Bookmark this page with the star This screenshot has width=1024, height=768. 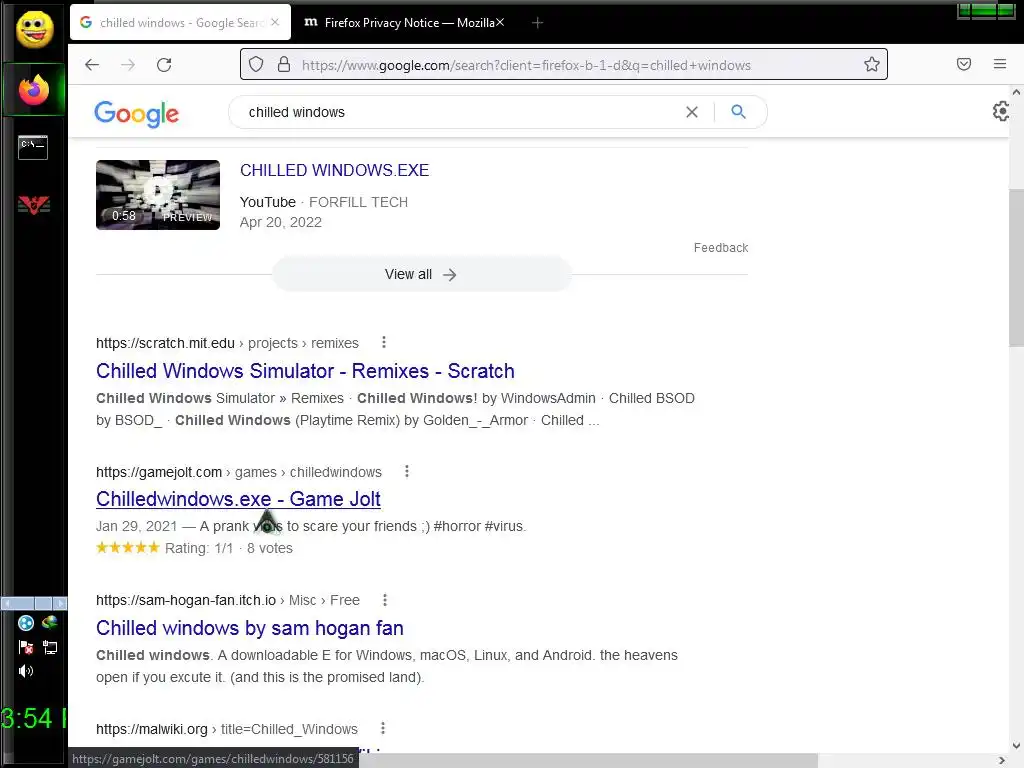(871, 65)
